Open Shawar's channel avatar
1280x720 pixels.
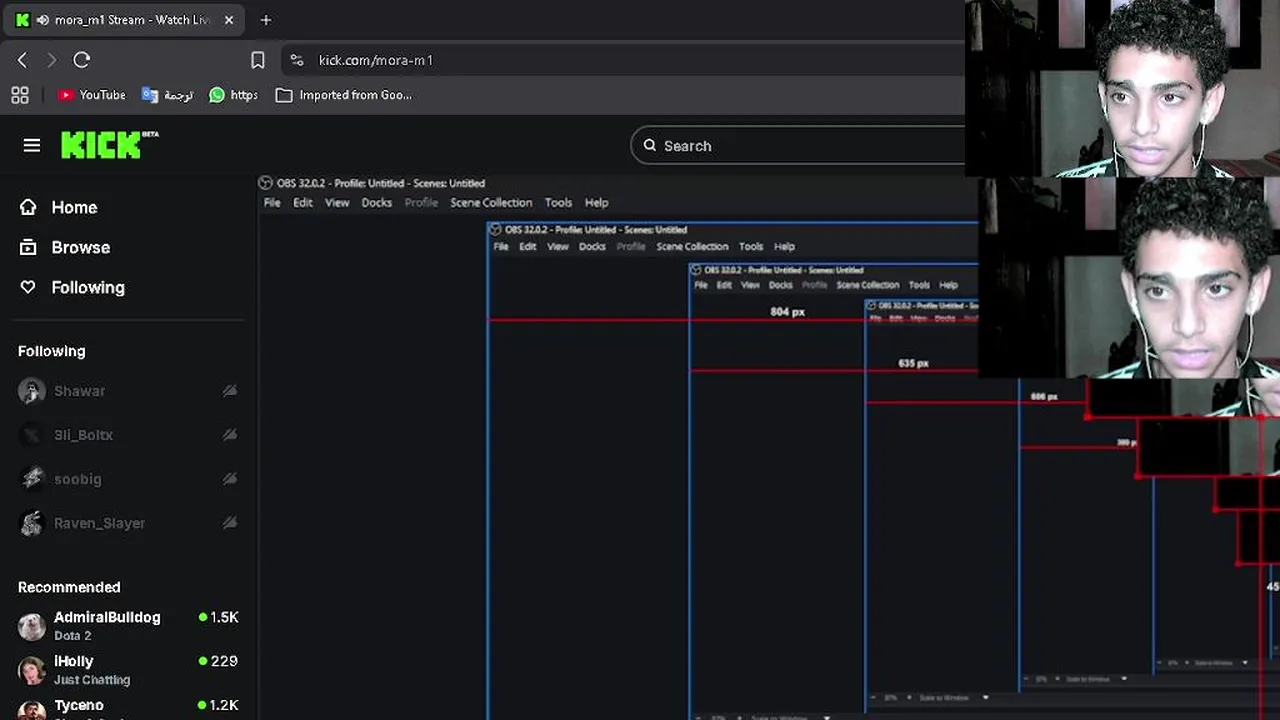[x=32, y=391]
